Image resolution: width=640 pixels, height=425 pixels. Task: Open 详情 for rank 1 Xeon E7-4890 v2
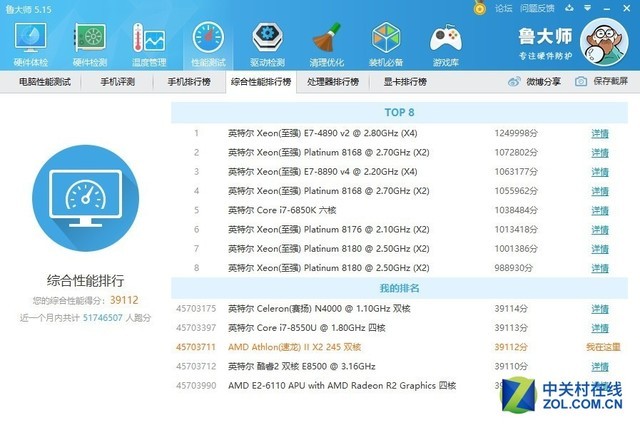coord(600,134)
